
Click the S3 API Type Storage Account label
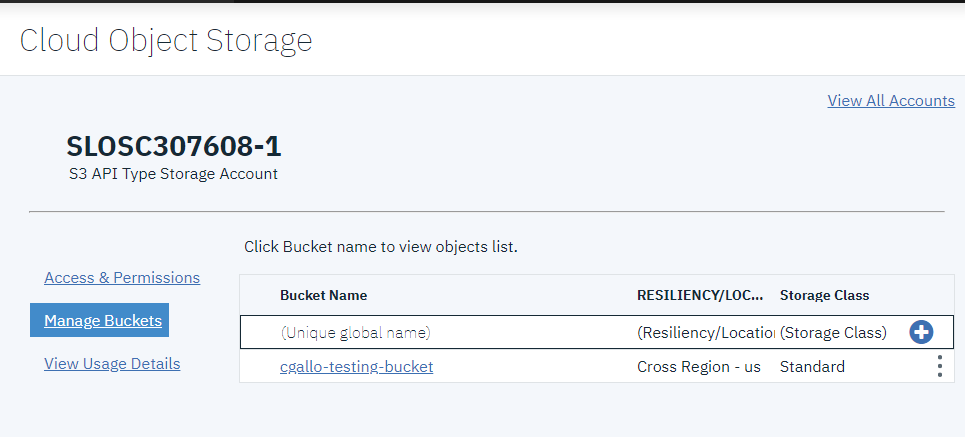click(174, 174)
